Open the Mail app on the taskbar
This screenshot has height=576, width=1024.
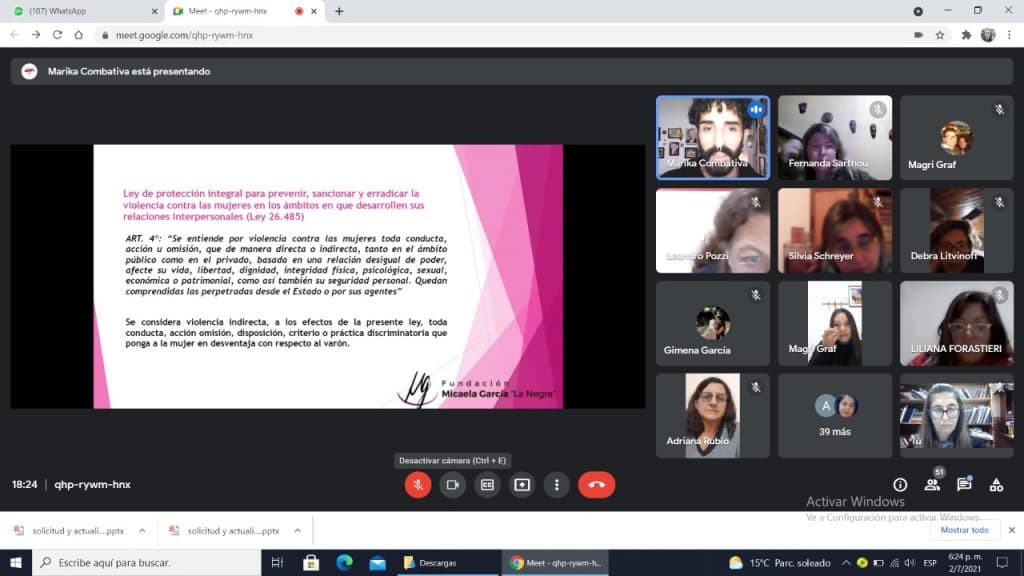pyautogui.click(x=377, y=562)
